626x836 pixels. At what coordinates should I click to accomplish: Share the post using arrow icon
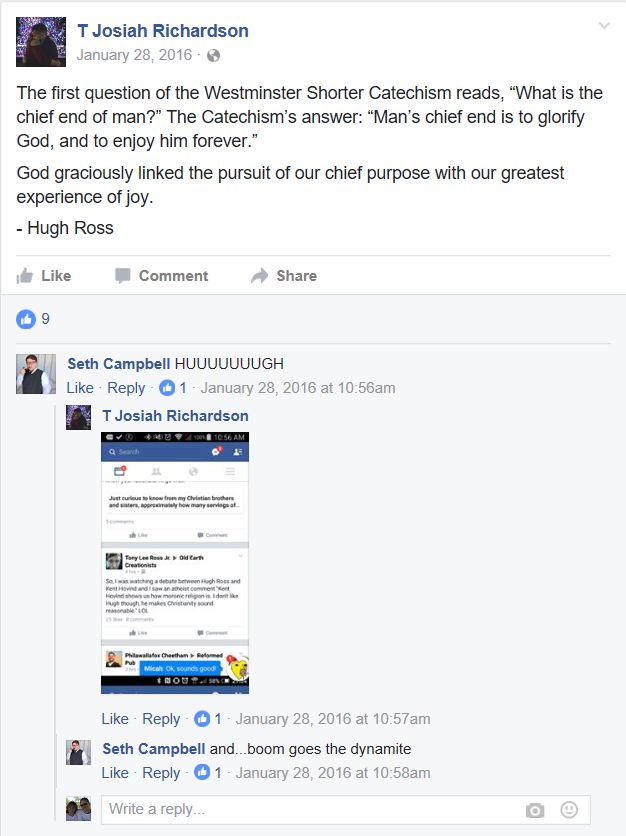click(x=284, y=276)
